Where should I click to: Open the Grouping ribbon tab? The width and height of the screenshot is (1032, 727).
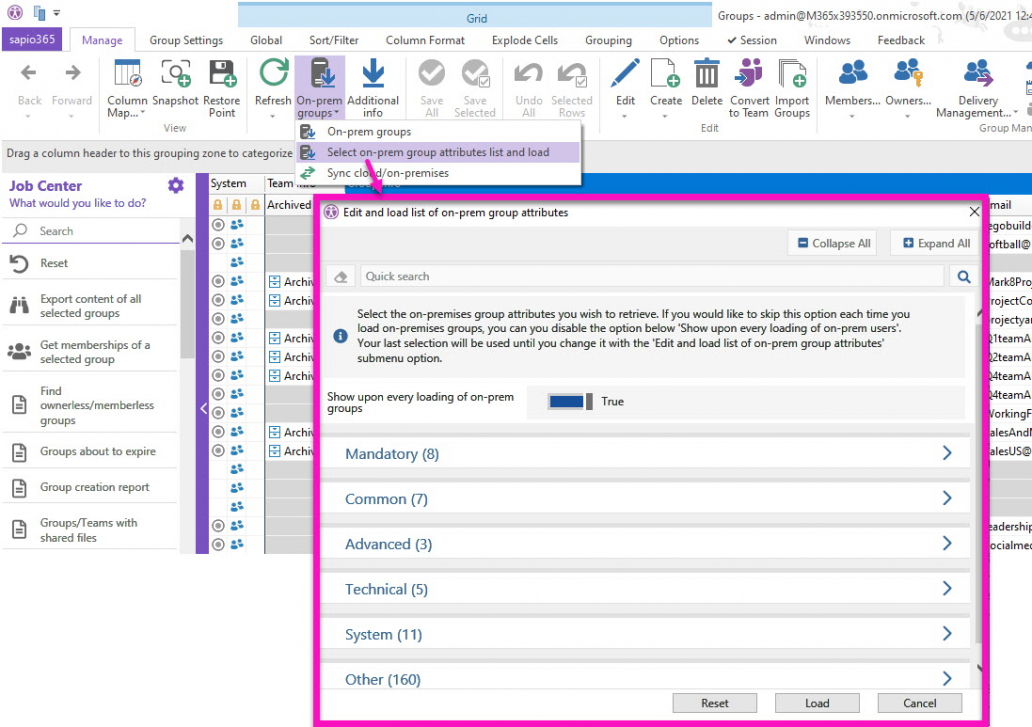point(608,40)
